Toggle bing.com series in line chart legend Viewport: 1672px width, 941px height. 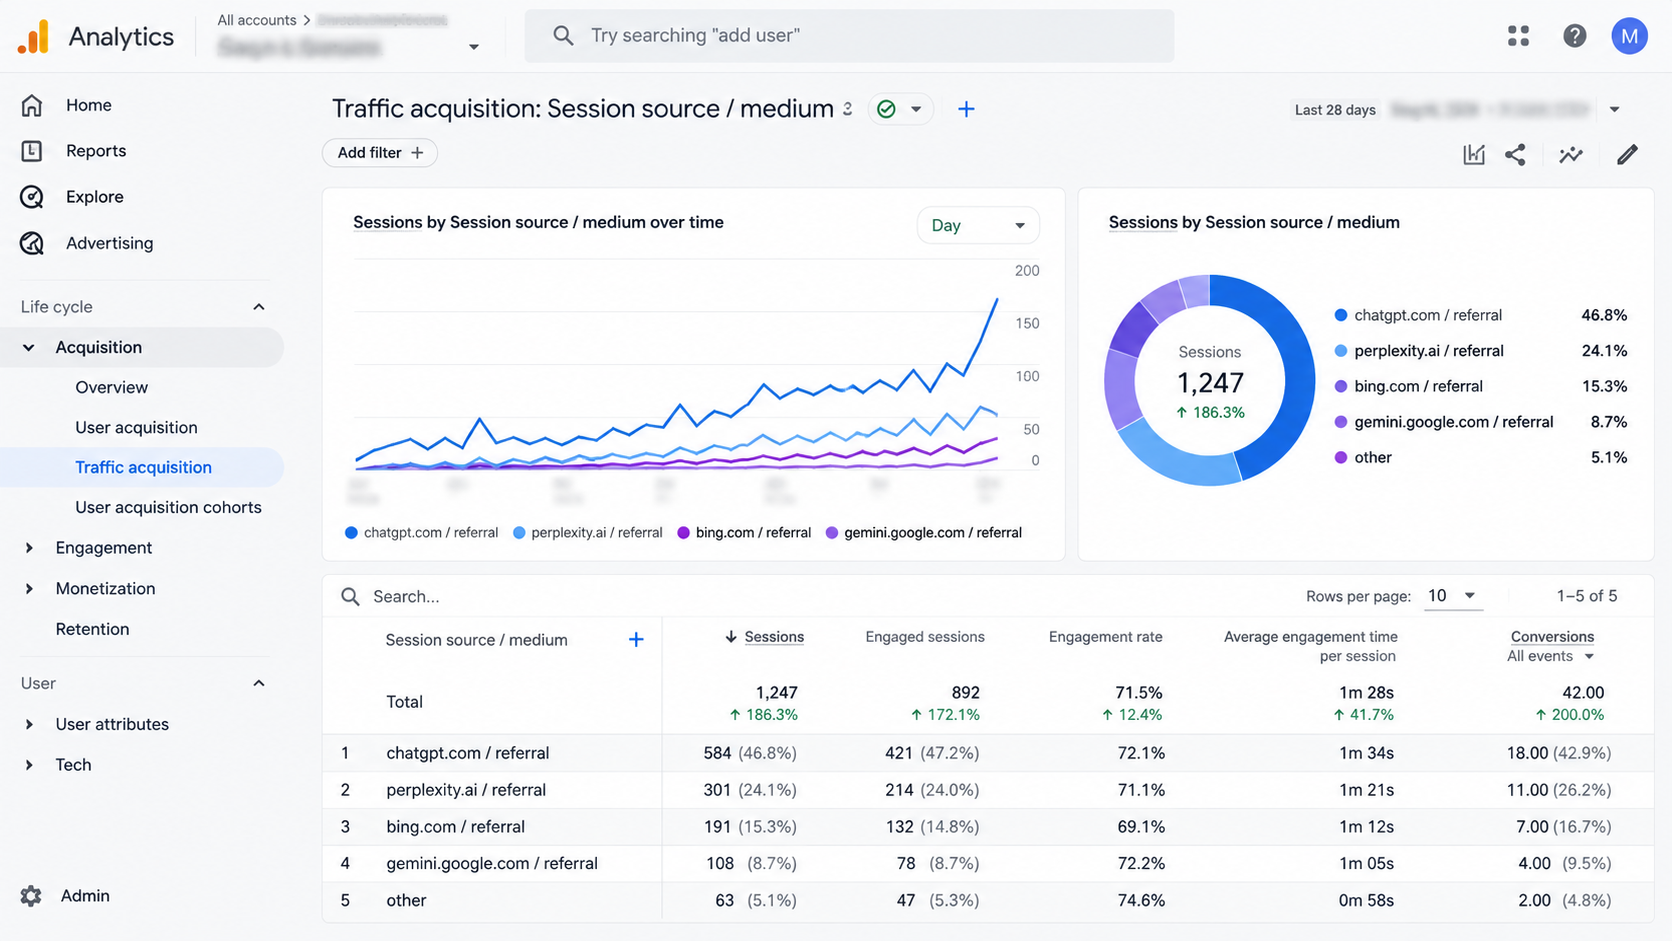point(744,533)
